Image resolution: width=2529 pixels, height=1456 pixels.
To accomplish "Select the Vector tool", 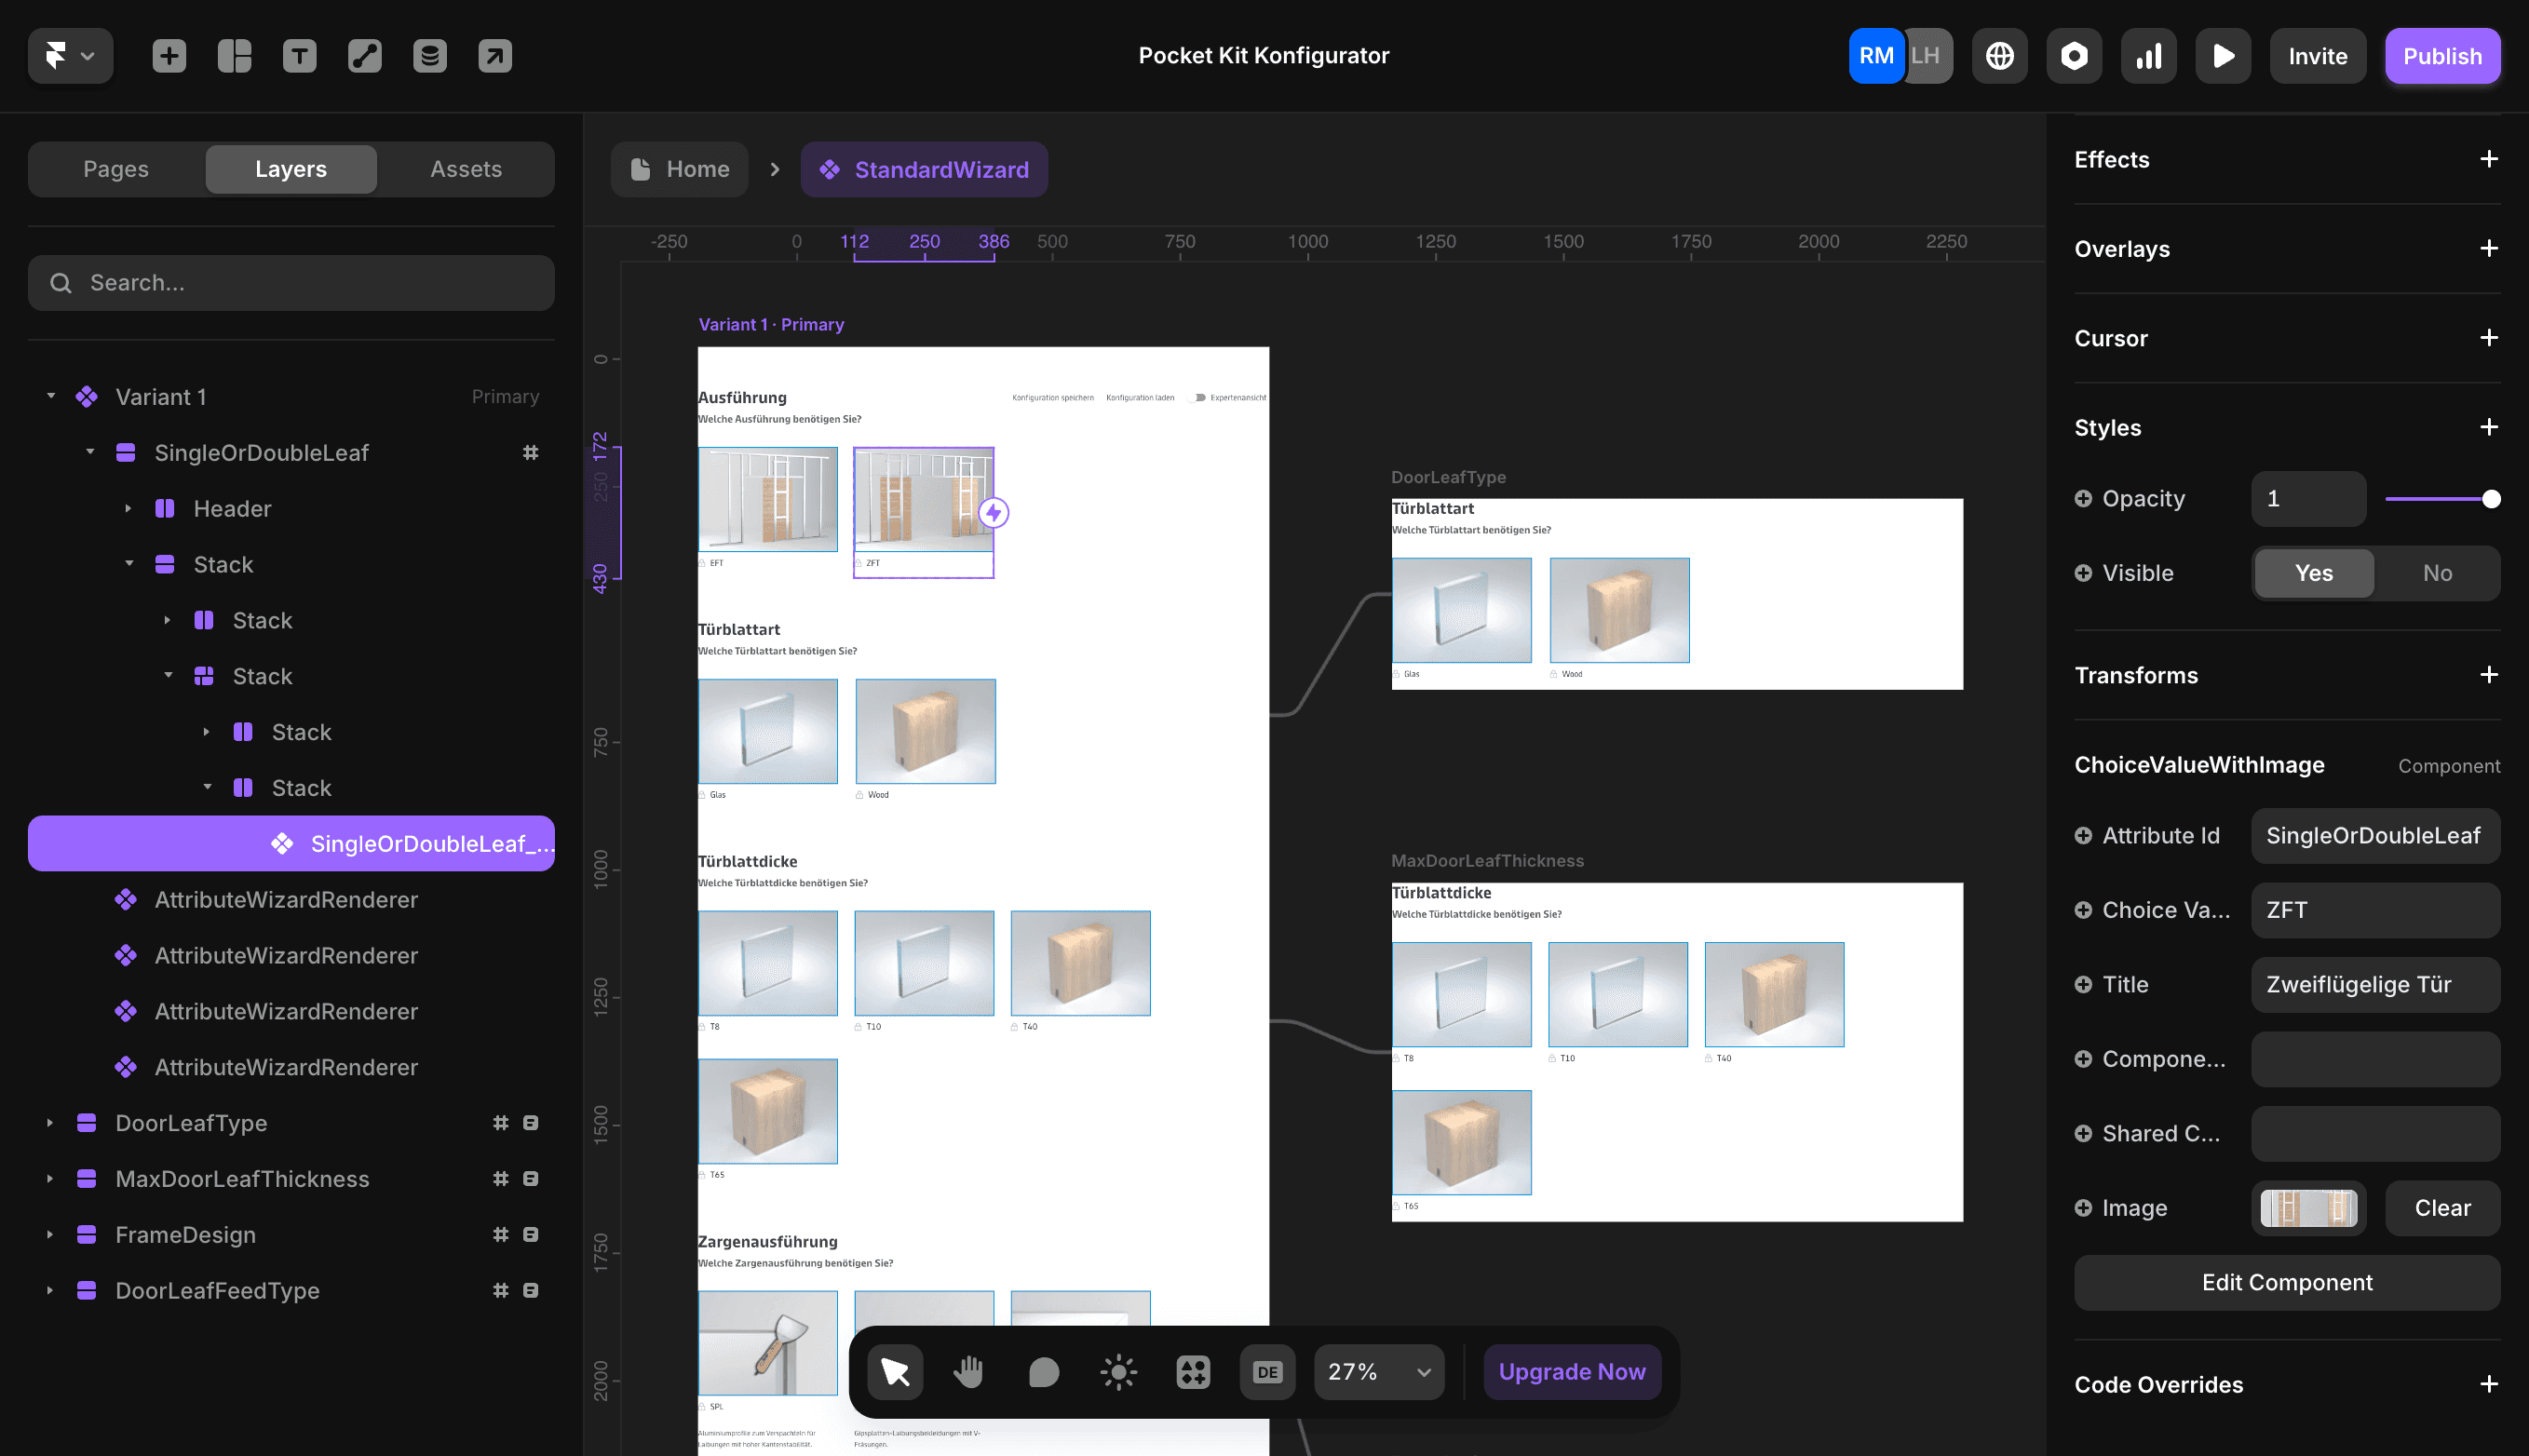I will coord(364,56).
